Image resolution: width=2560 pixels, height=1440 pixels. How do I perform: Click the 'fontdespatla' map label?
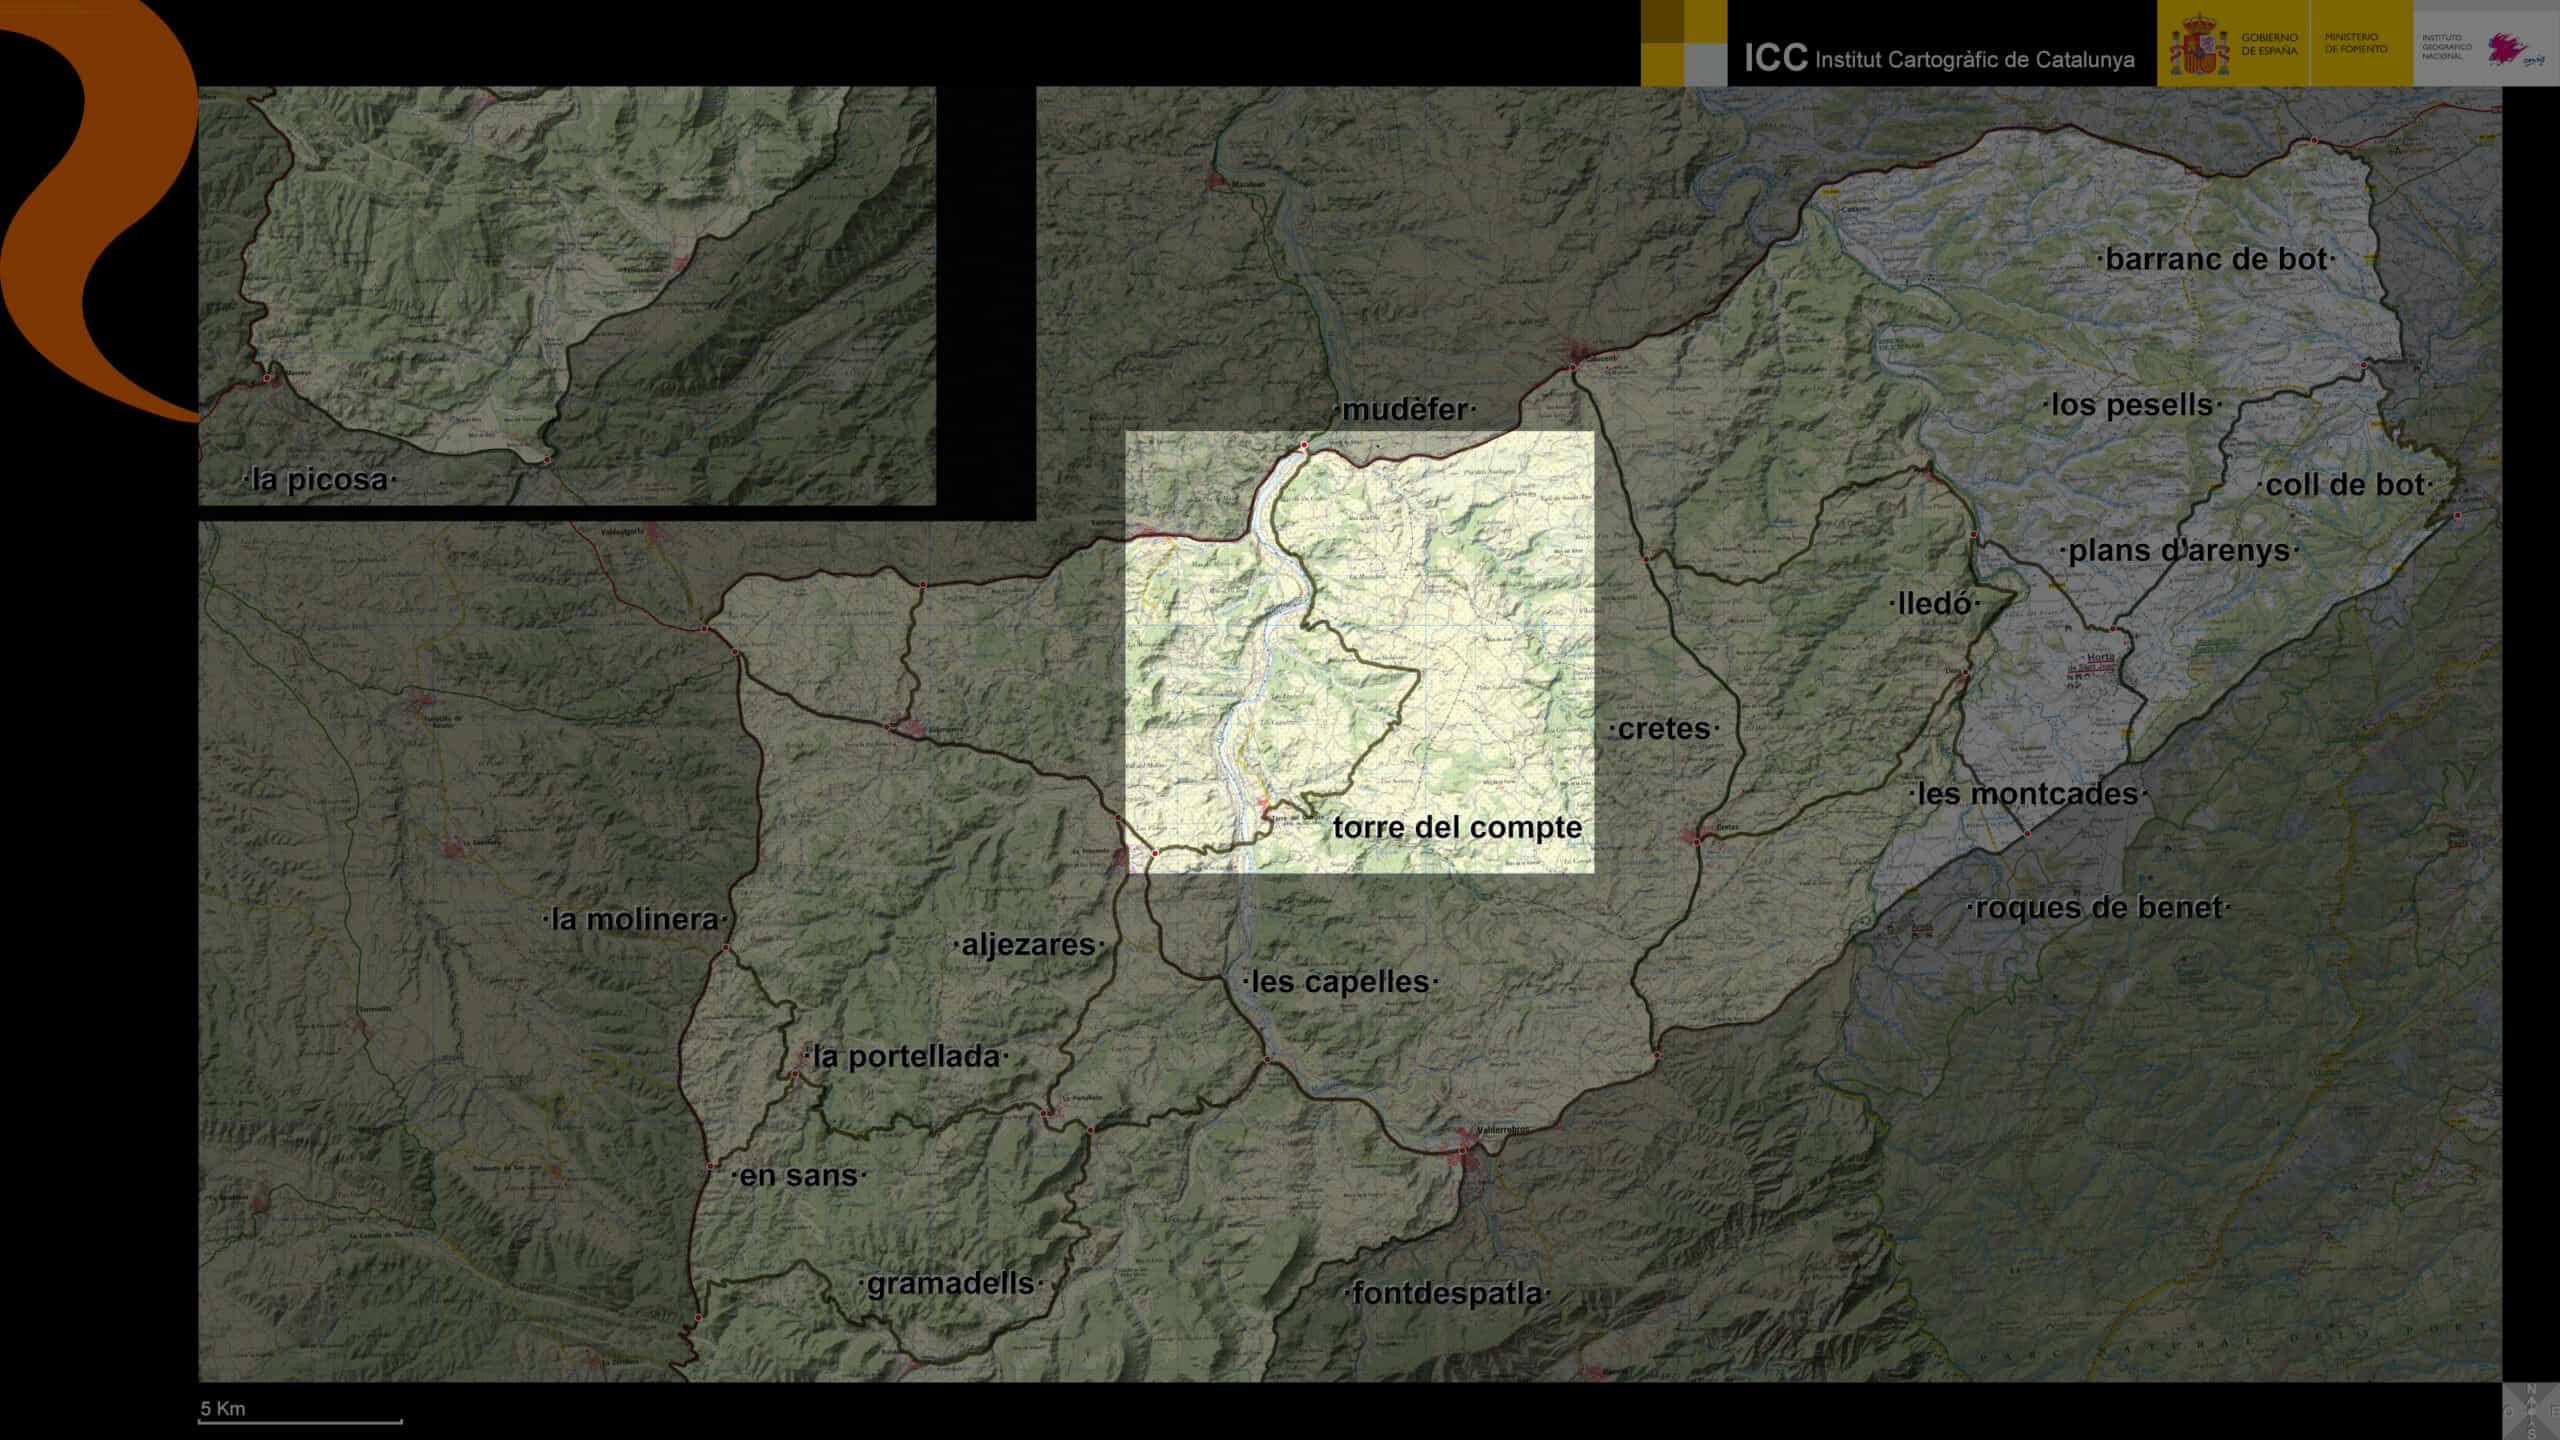[1446, 1294]
